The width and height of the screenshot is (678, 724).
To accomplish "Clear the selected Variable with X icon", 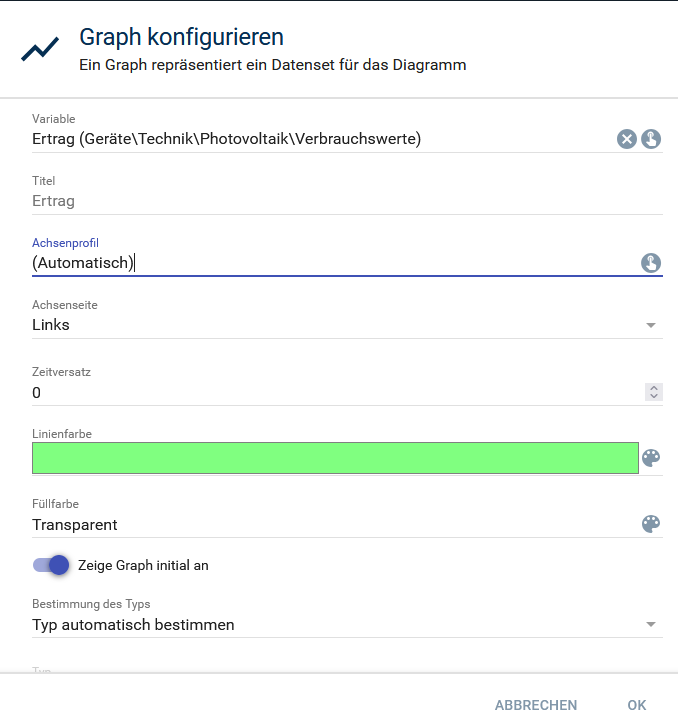I will pos(626,139).
